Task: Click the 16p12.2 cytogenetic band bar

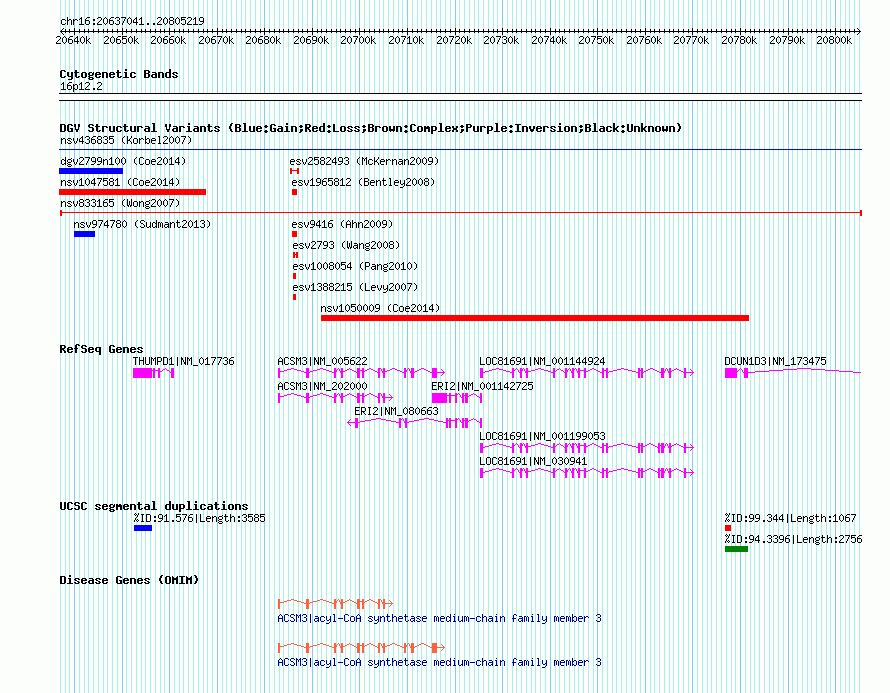Action: (x=460, y=97)
